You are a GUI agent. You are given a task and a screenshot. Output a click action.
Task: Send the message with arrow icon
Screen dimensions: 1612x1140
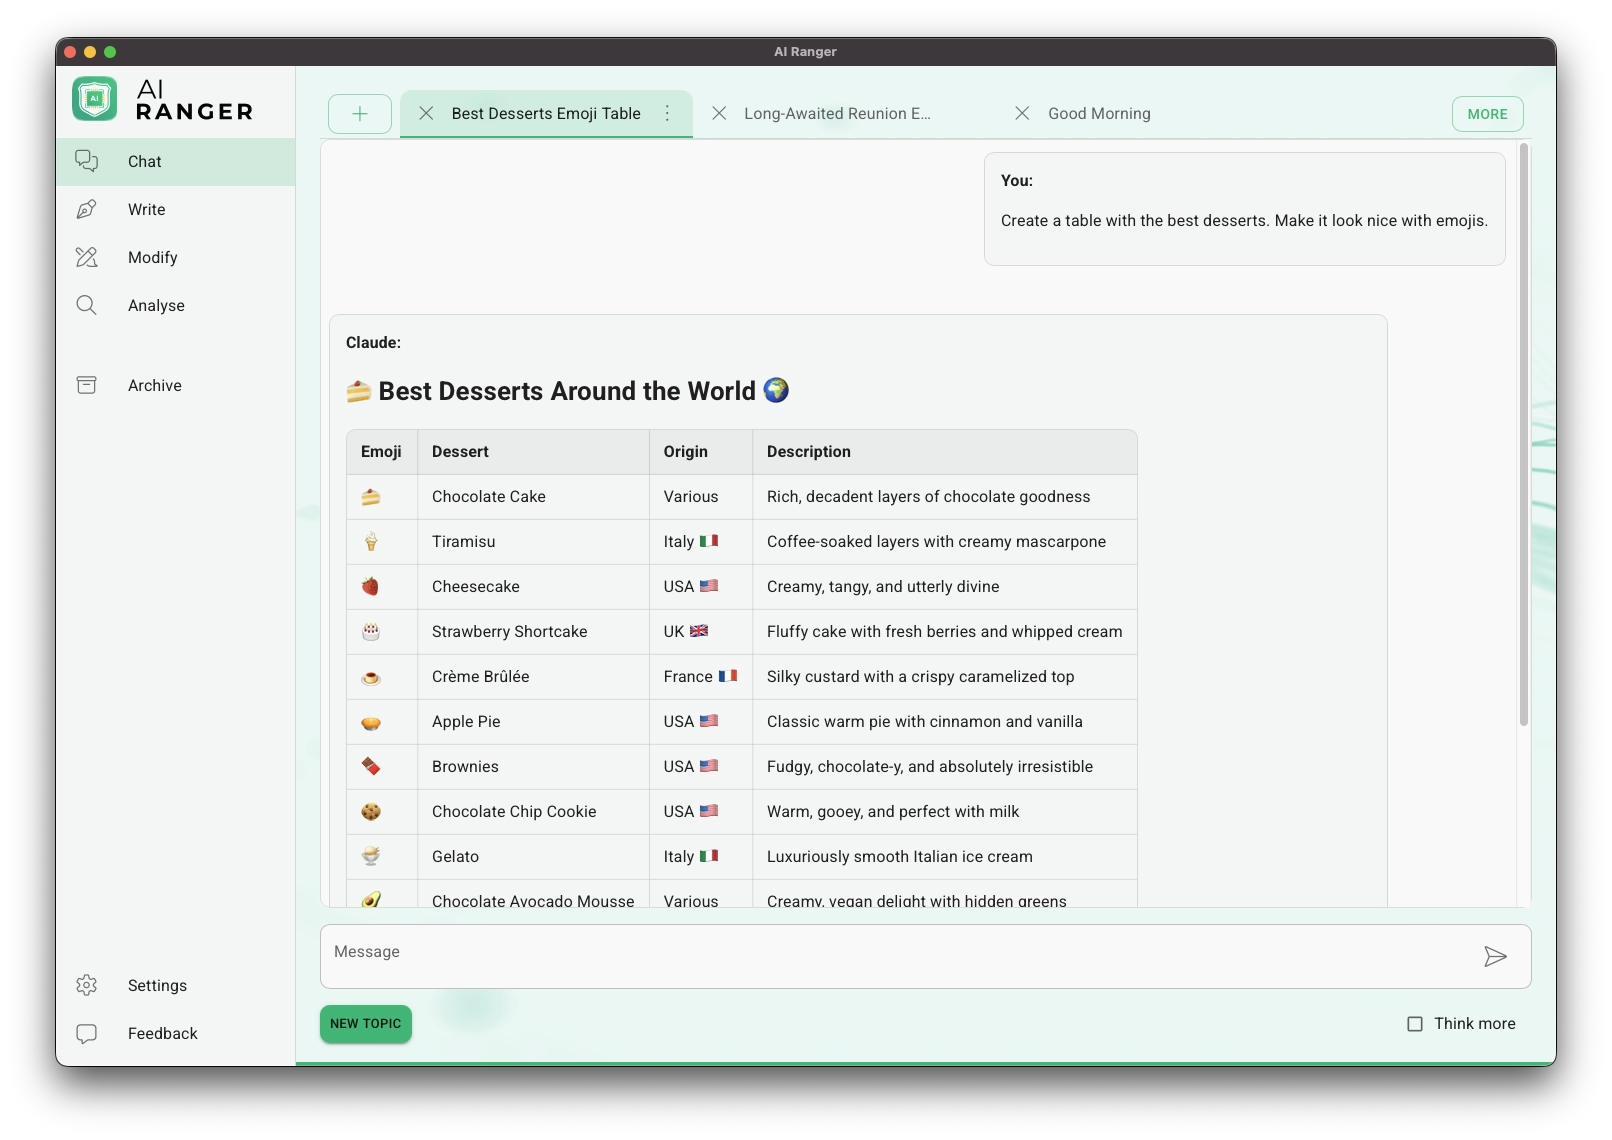tap(1495, 957)
